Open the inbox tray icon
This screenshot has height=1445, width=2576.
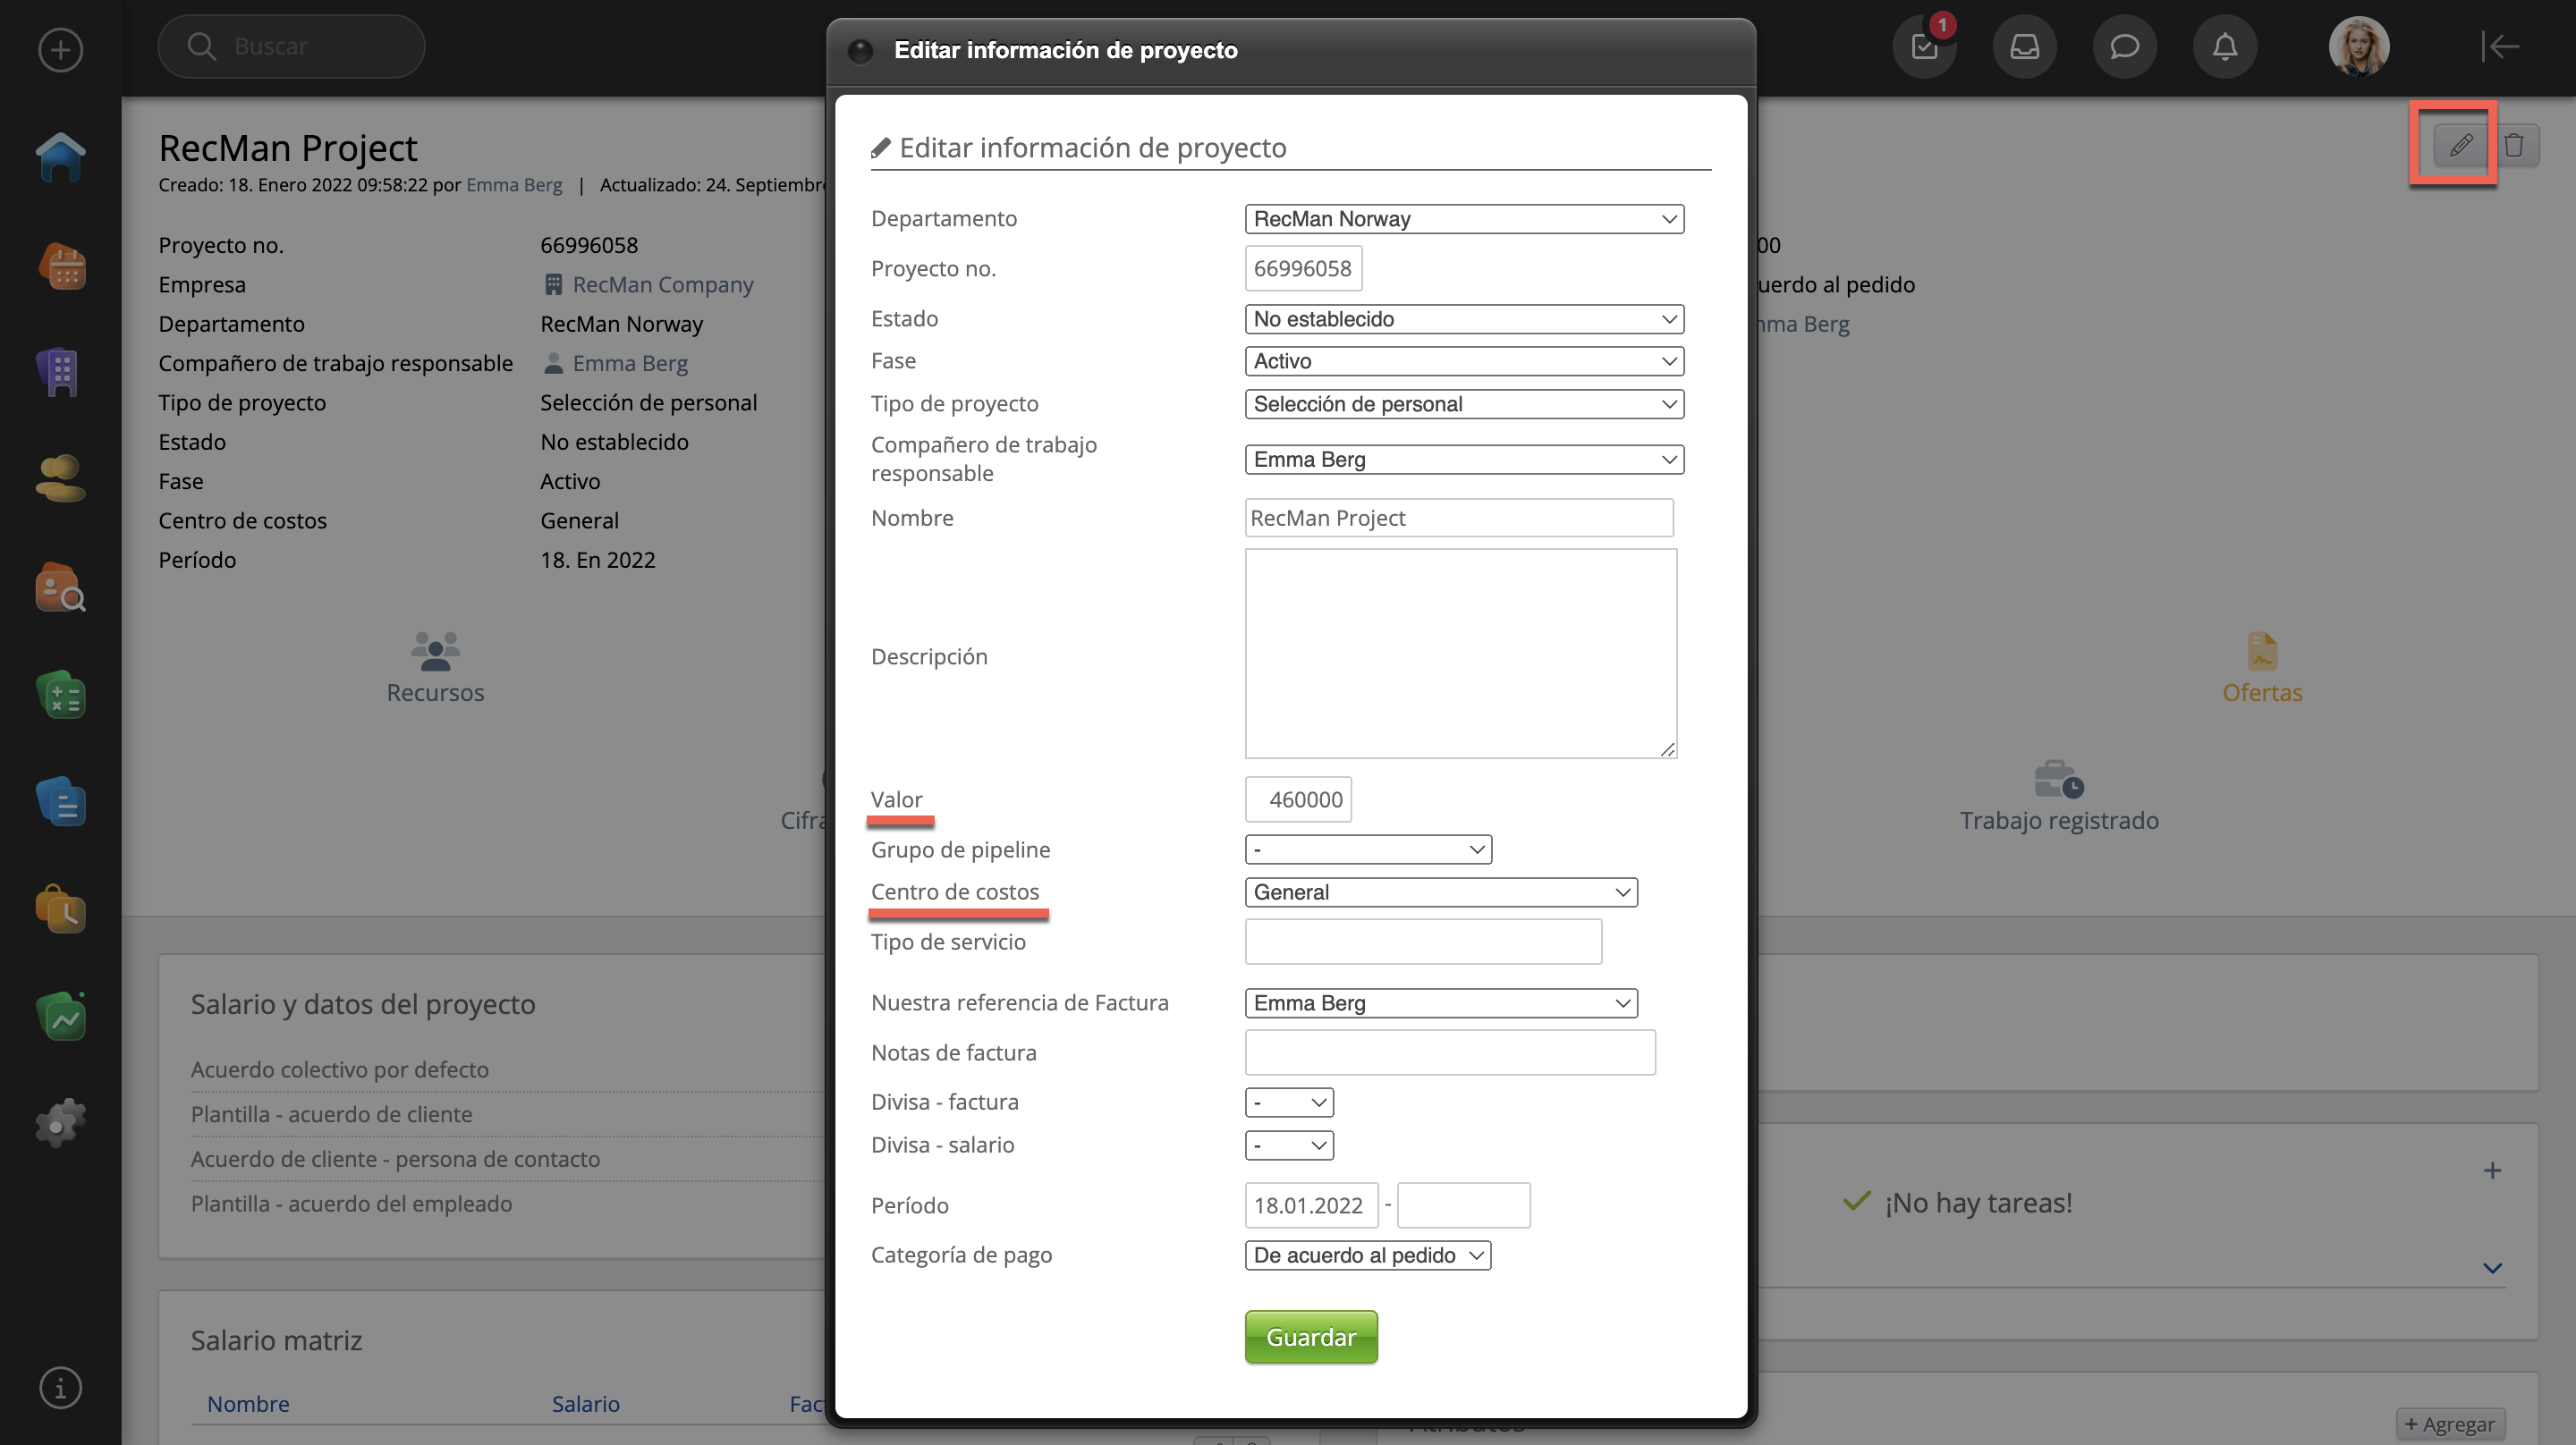[2024, 47]
